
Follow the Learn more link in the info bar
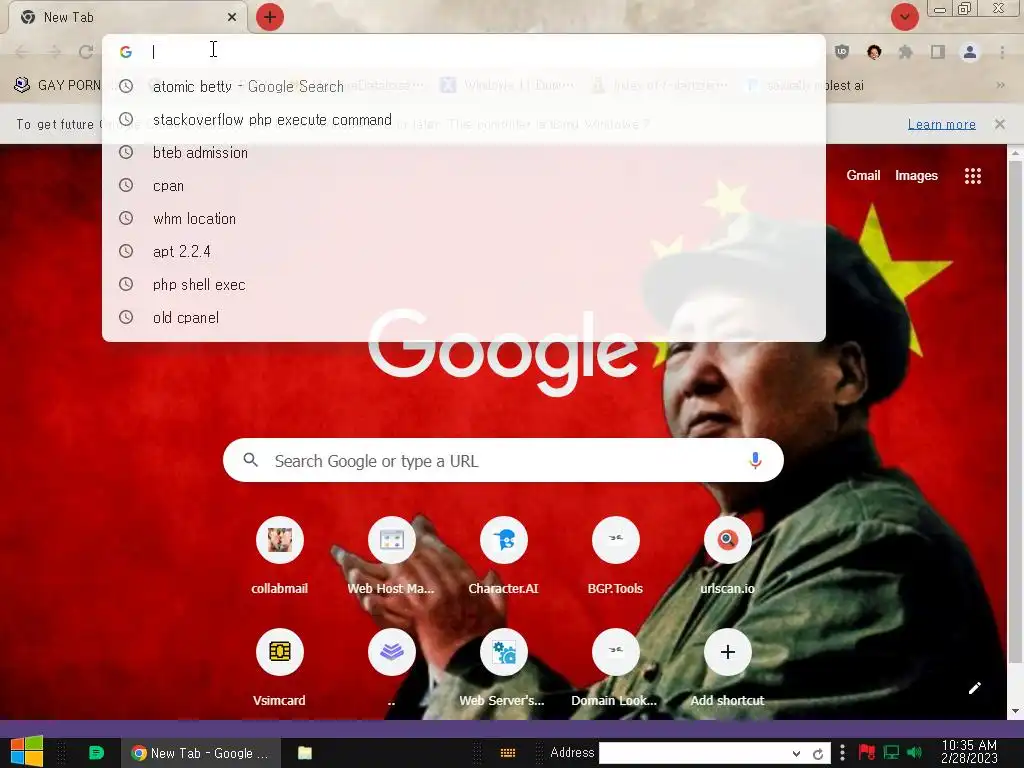point(942,124)
